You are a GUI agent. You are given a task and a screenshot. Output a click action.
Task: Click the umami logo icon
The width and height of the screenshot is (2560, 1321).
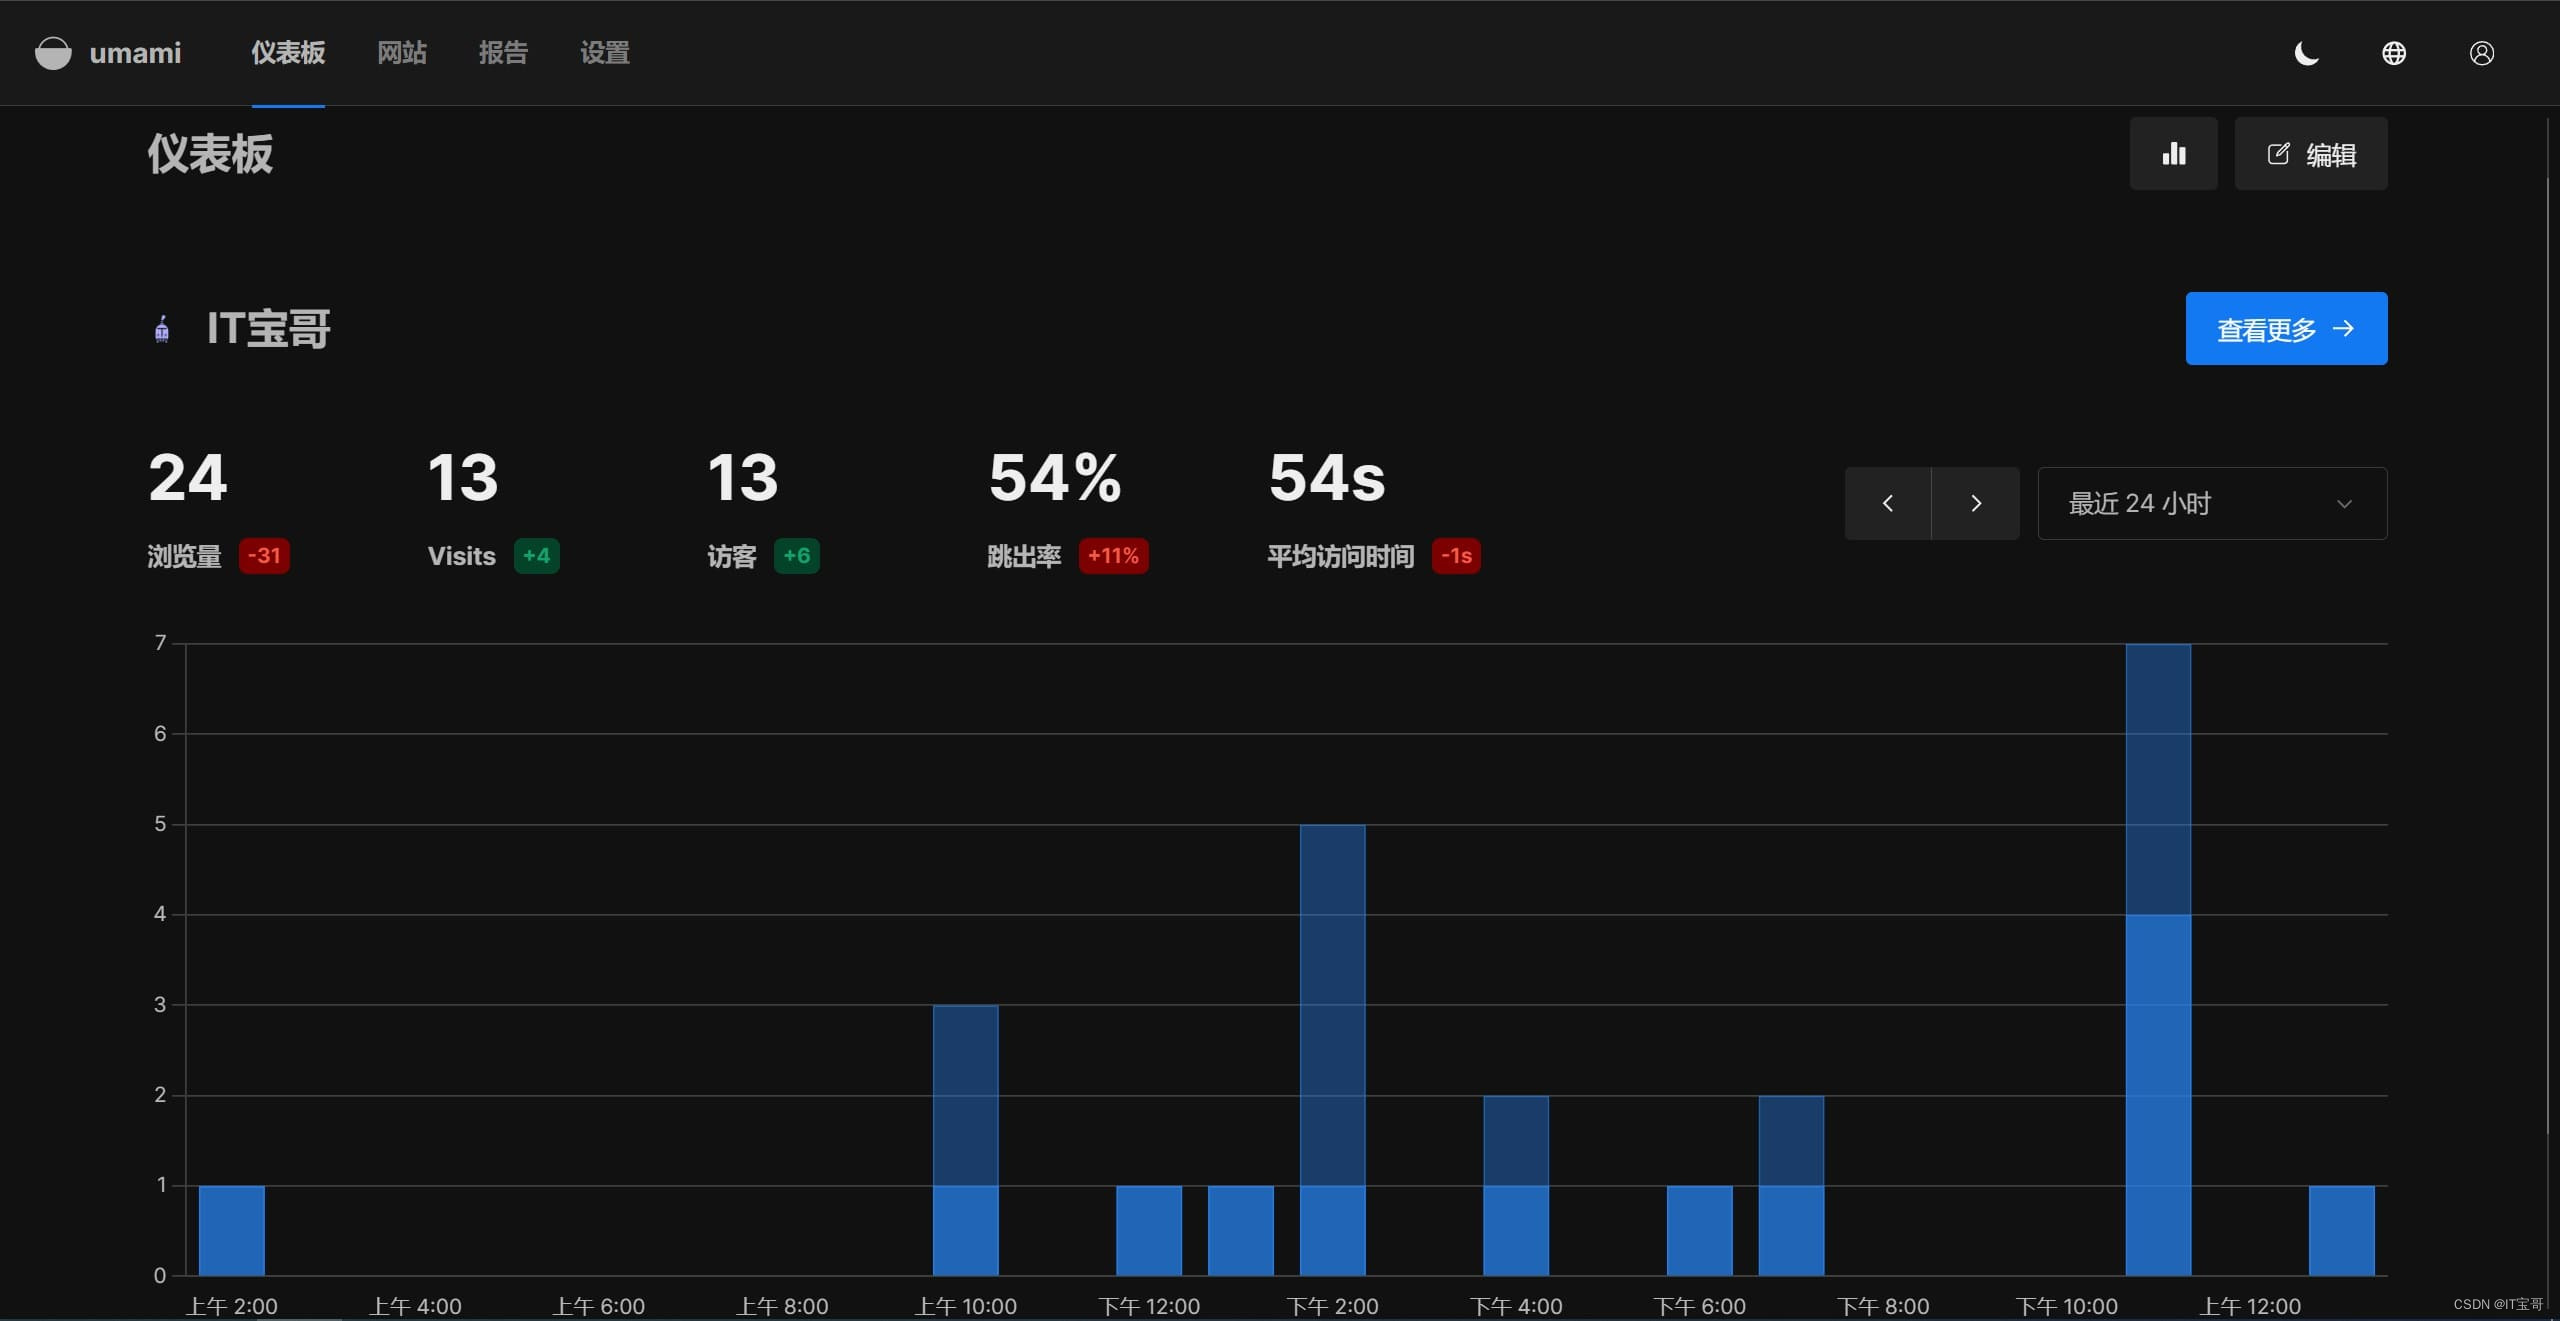click(53, 53)
